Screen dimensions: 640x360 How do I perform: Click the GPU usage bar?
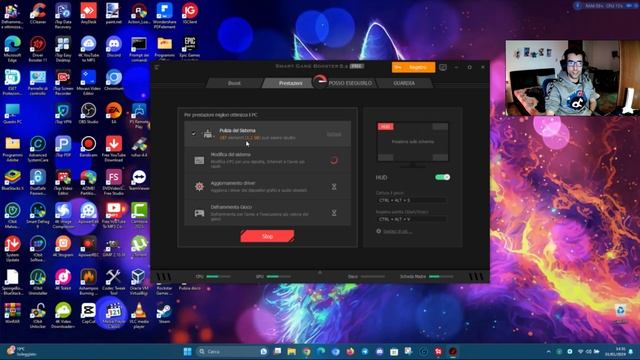pyautogui.click(x=279, y=276)
